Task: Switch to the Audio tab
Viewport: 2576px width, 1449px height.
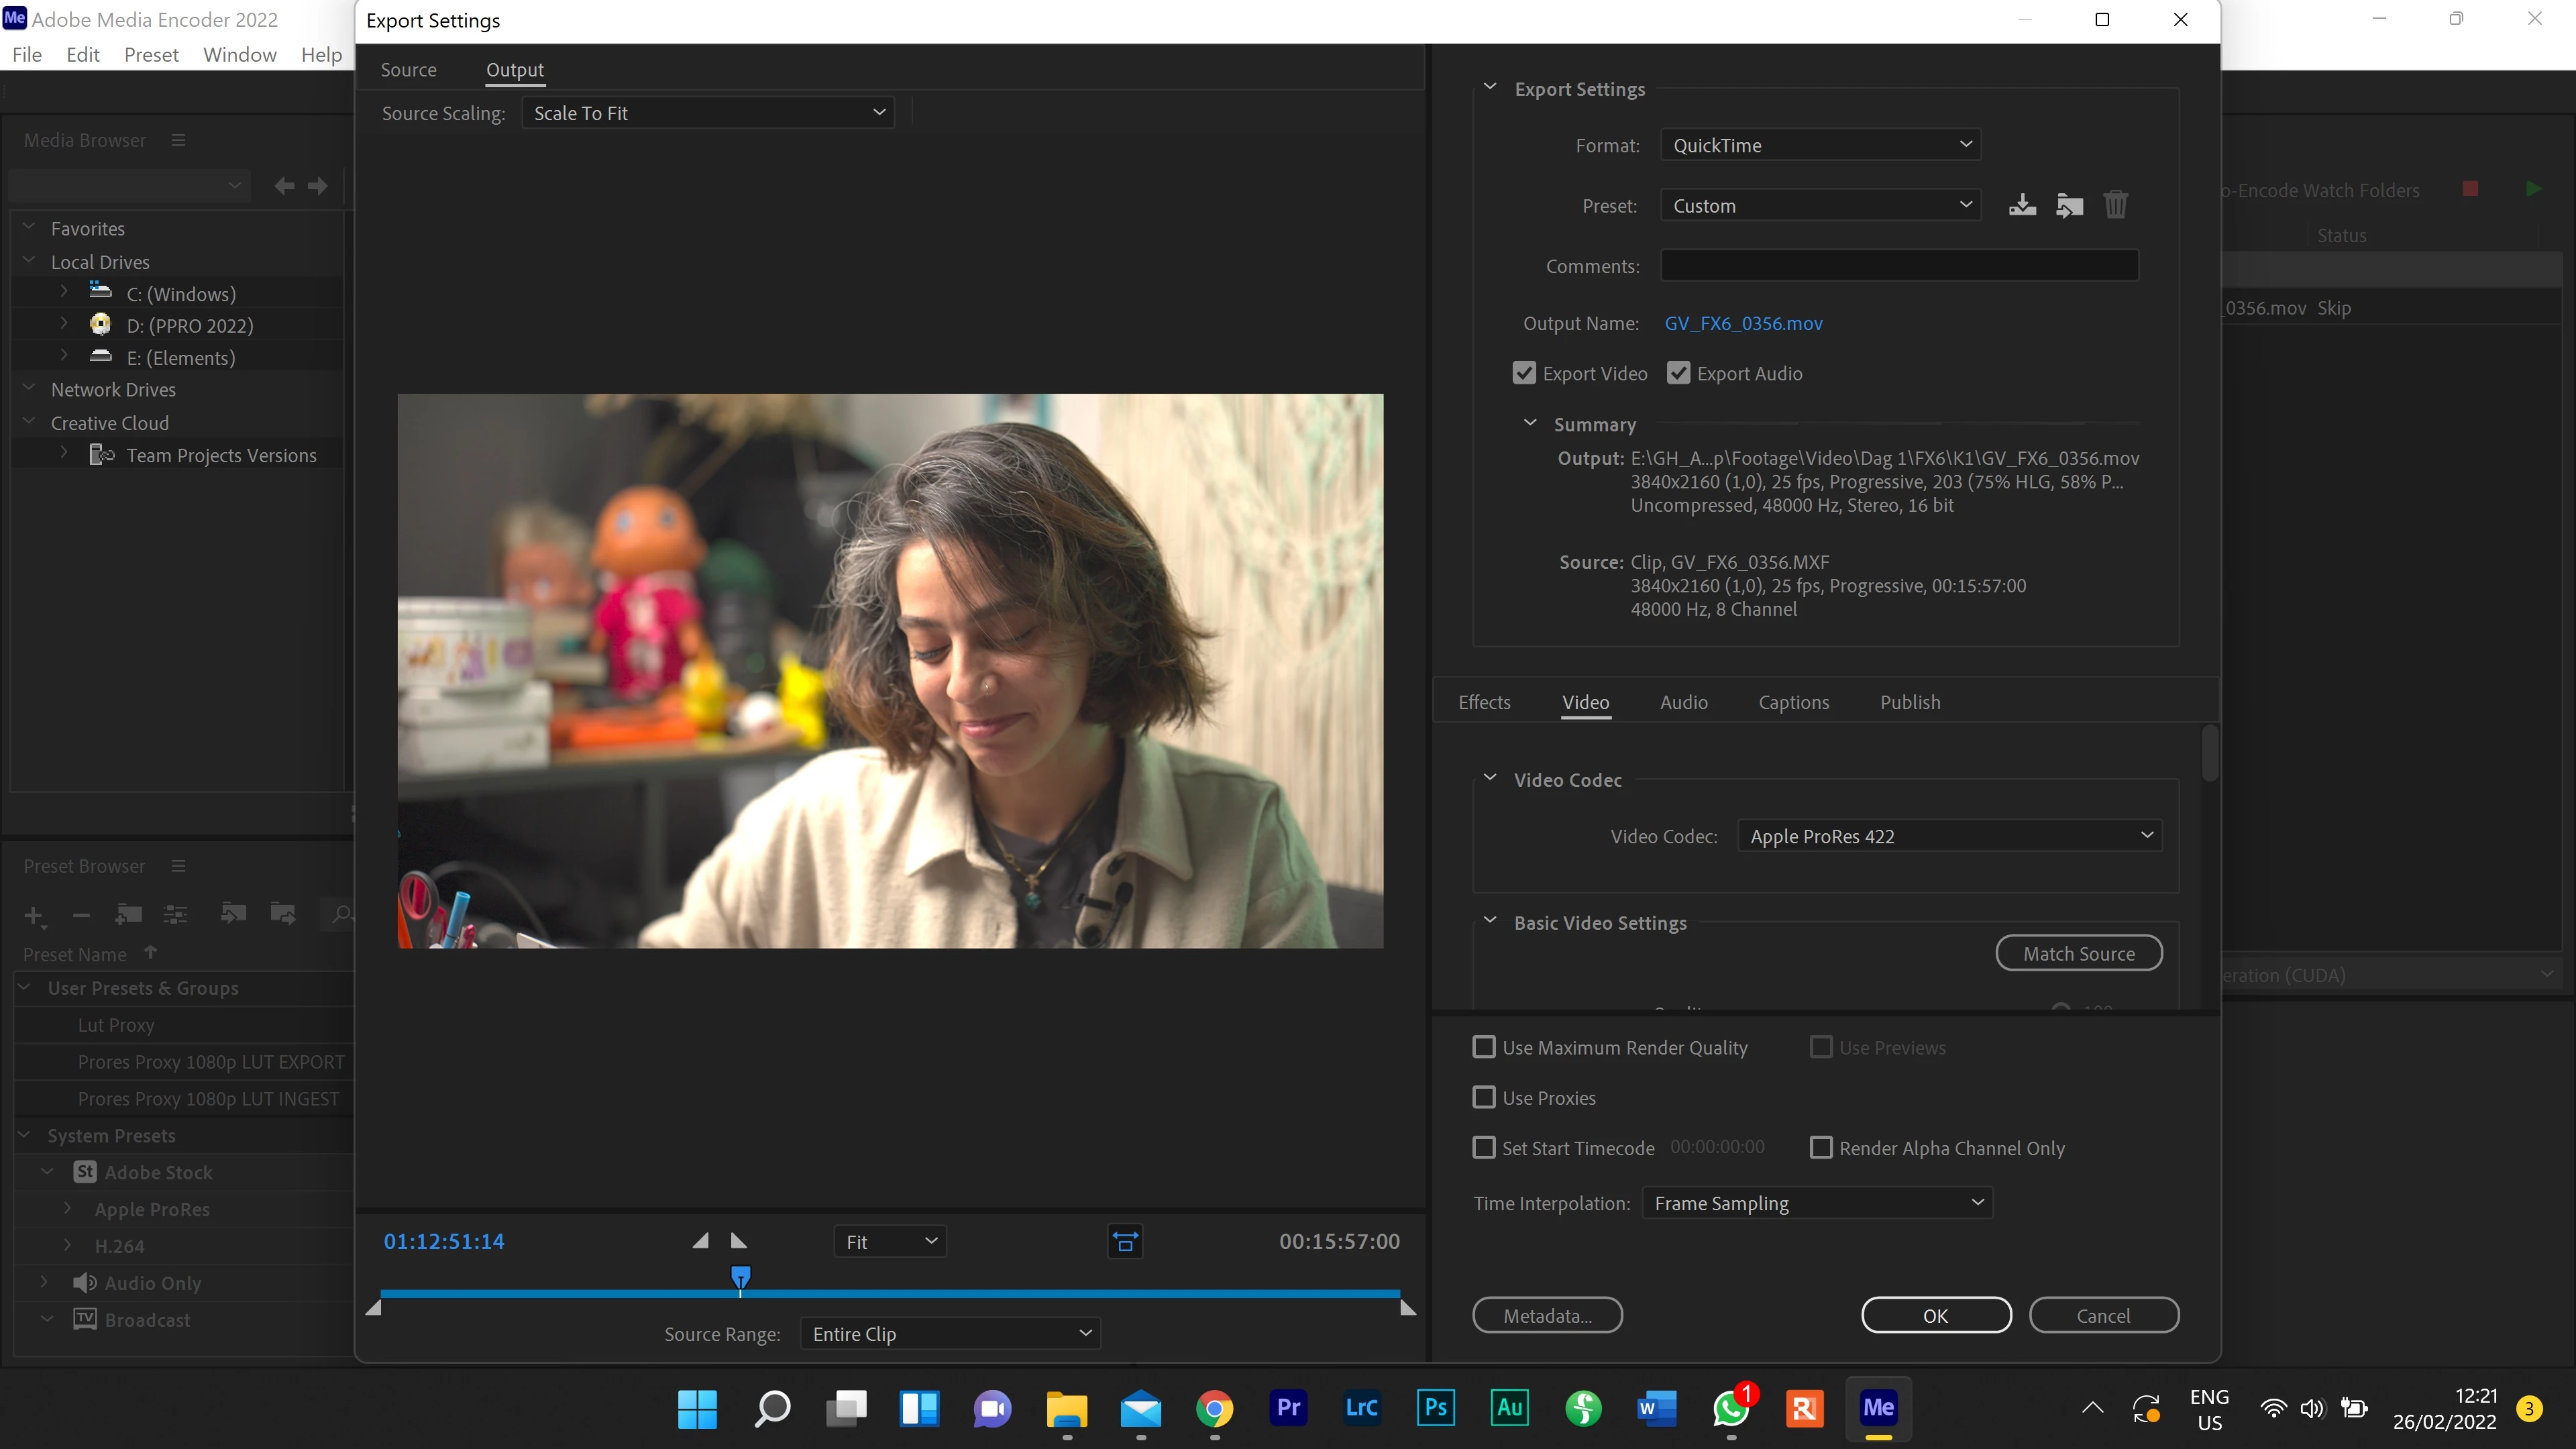Action: click(x=1684, y=702)
